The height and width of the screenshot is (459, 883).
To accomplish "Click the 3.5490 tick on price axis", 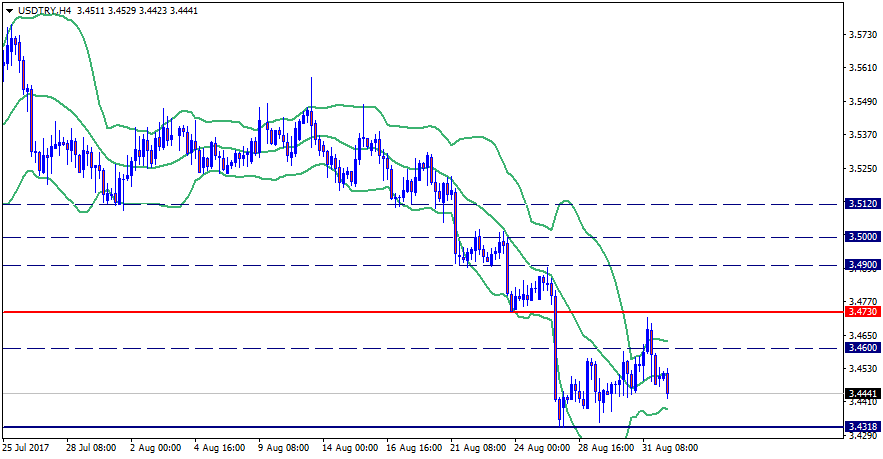I will click(x=861, y=101).
